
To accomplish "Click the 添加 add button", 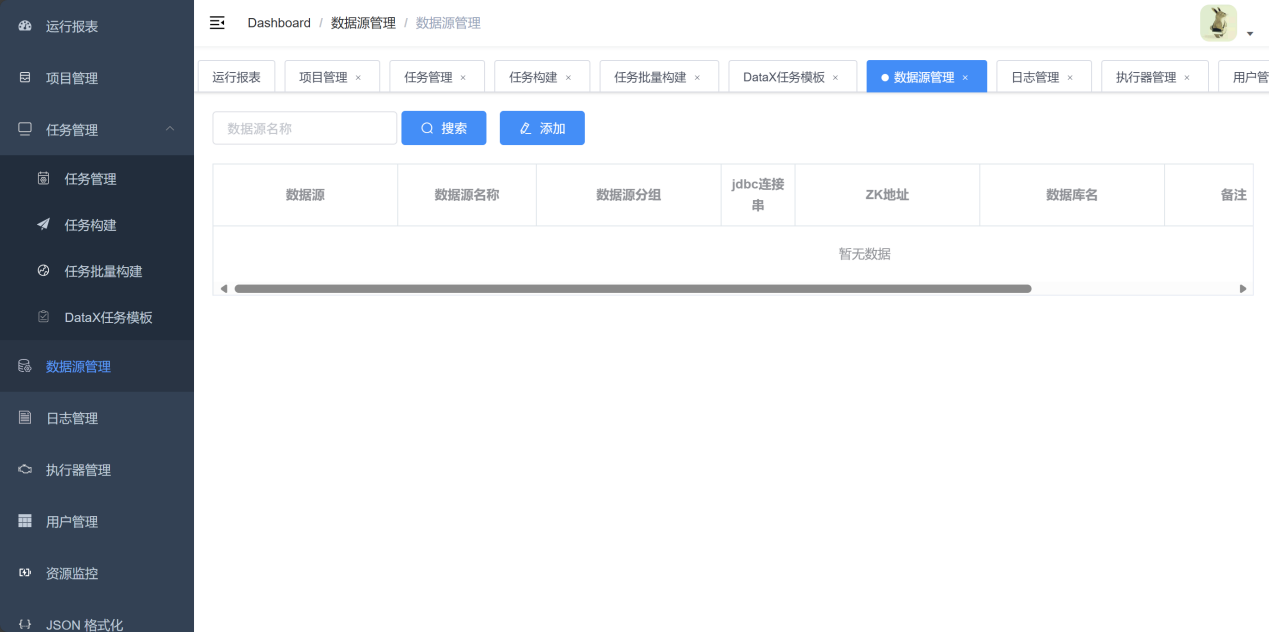I will [x=542, y=128].
